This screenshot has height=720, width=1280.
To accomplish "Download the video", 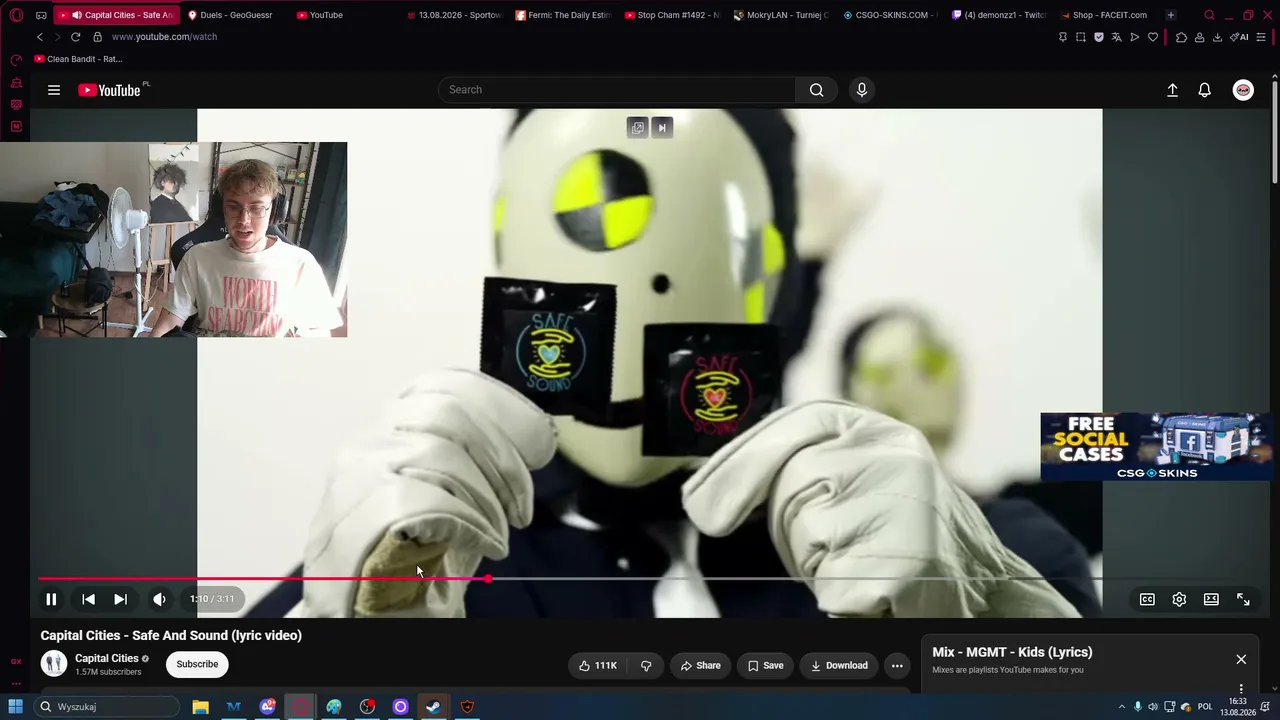I will (x=839, y=665).
